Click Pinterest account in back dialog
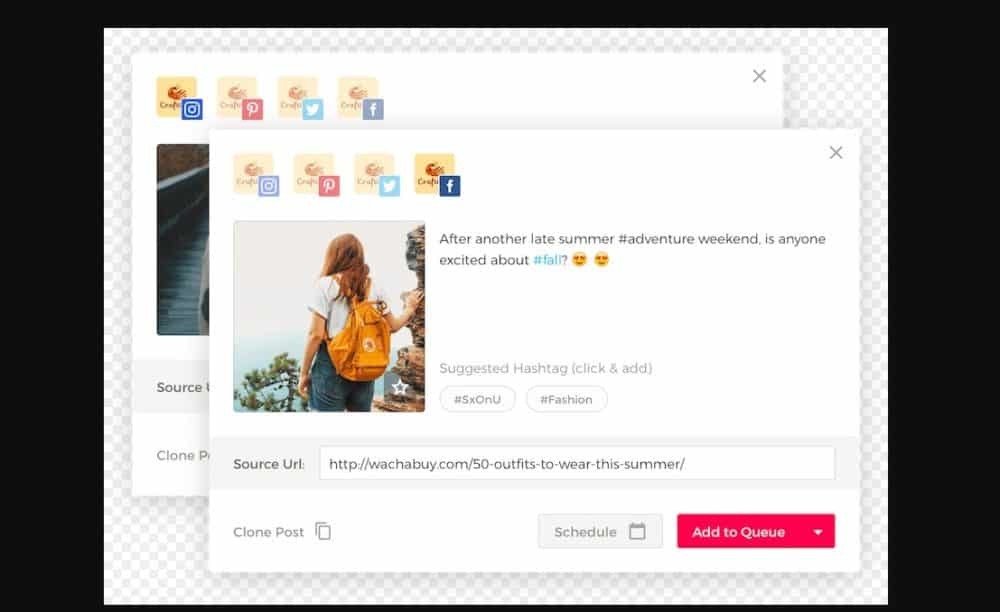 tap(239, 98)
